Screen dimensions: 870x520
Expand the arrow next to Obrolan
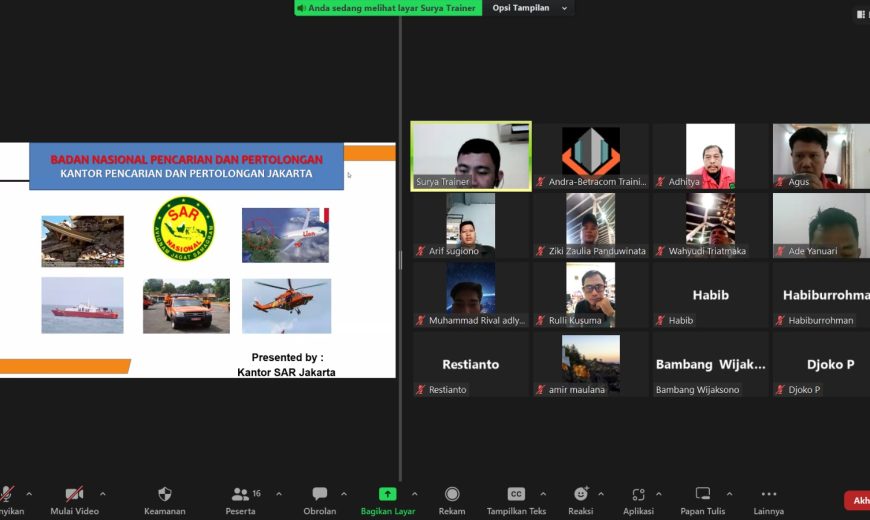[x=344, y=493]
